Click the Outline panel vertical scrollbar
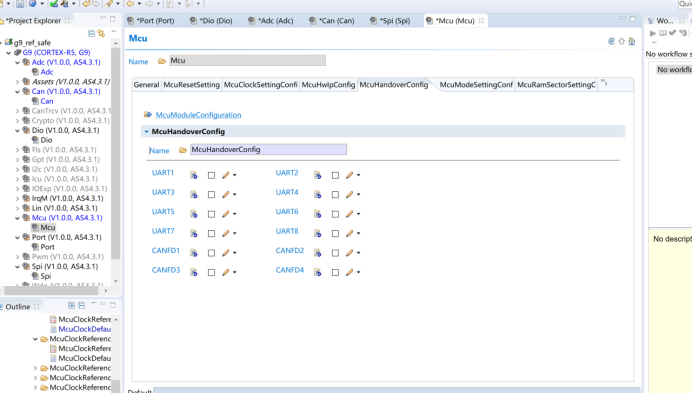The width and height of the screenshot is (693, 394). (x=116, y=386)
